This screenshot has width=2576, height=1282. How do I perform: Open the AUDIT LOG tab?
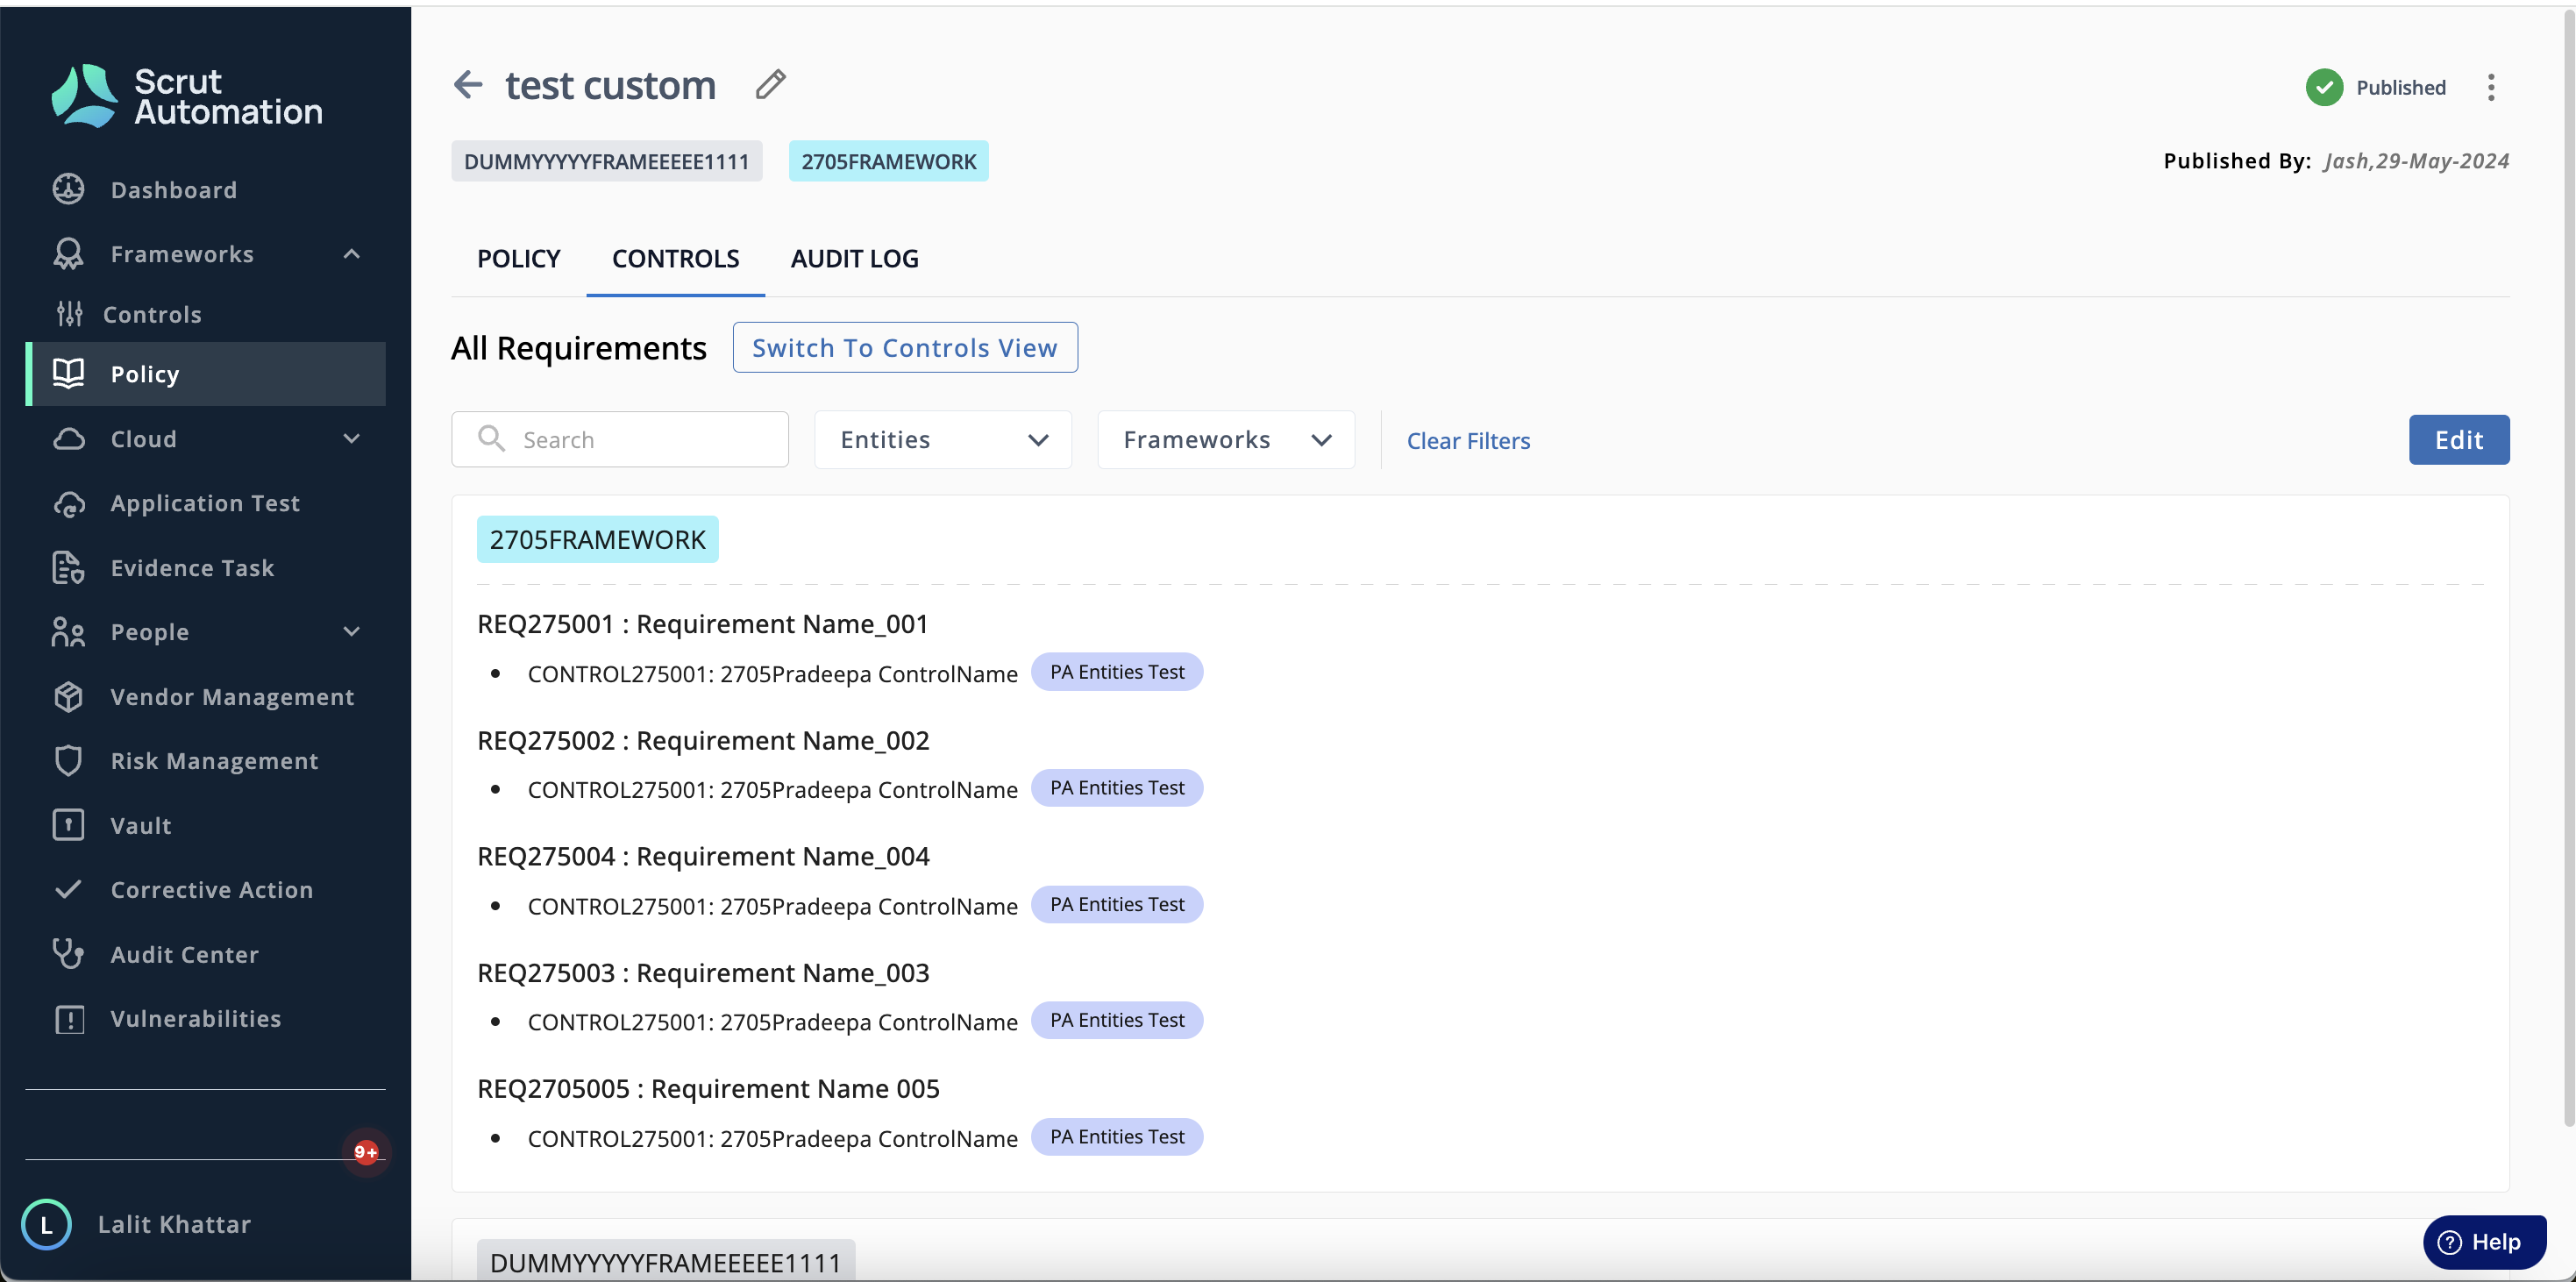(x=854, y=259)
